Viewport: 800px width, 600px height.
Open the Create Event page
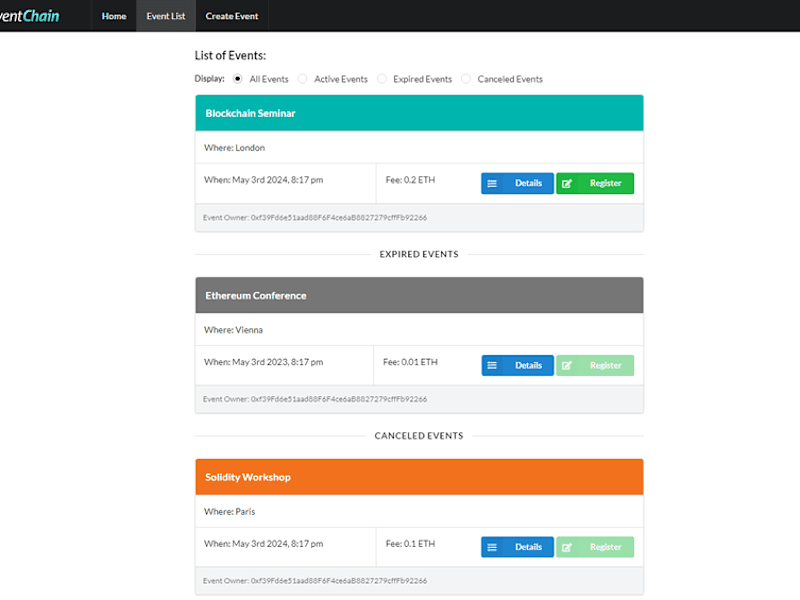[x=232, y=16]
